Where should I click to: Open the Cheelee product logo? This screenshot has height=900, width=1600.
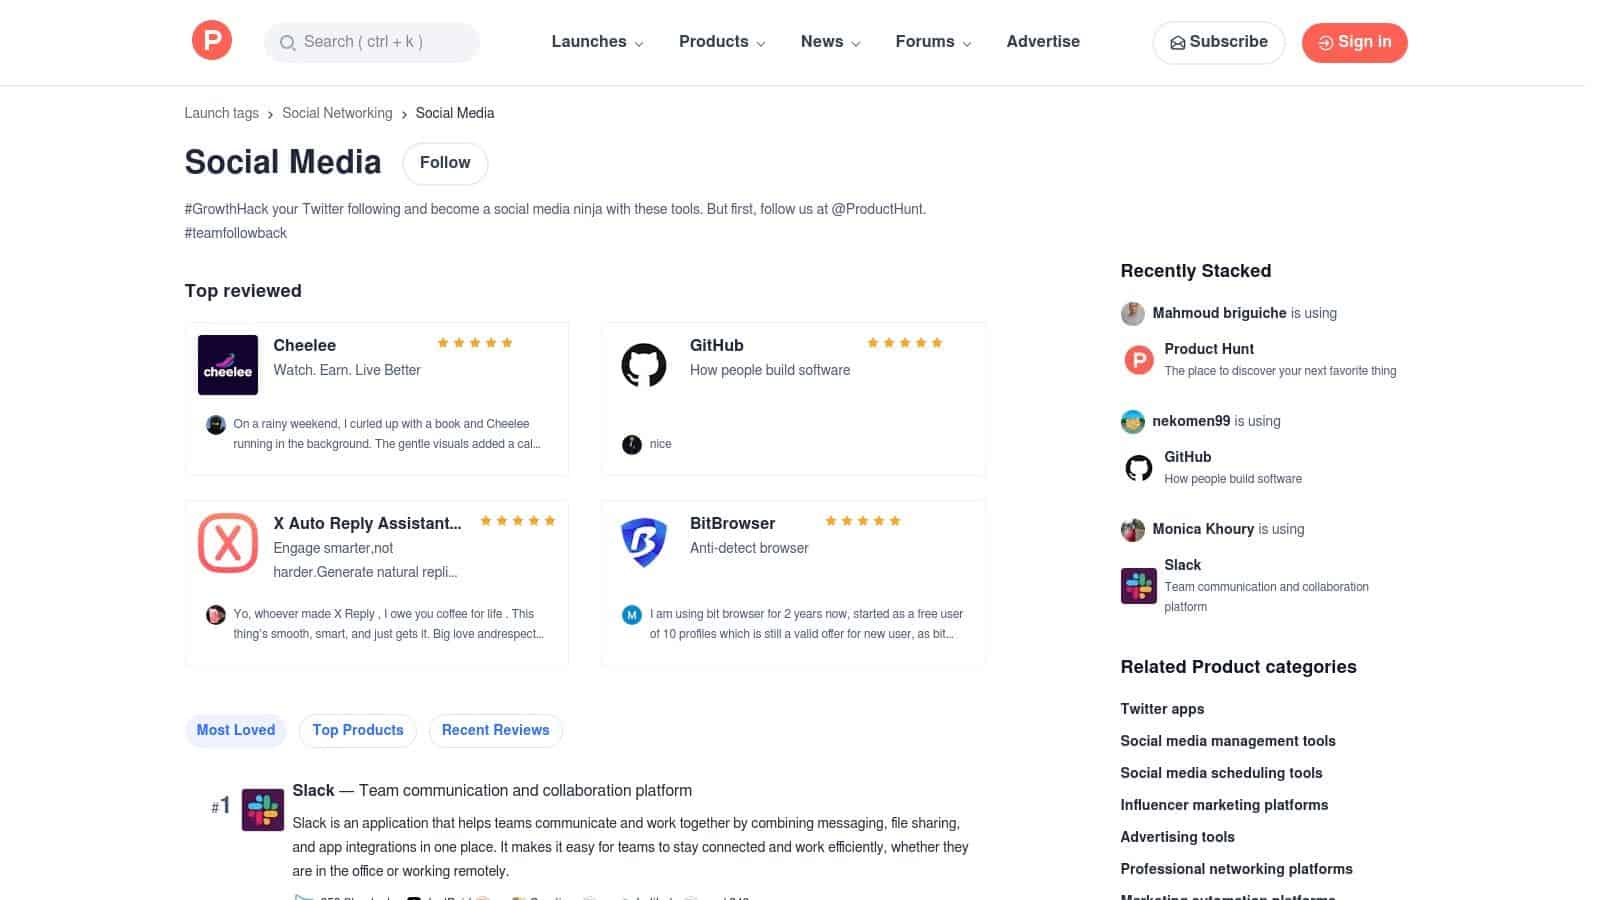228,365
